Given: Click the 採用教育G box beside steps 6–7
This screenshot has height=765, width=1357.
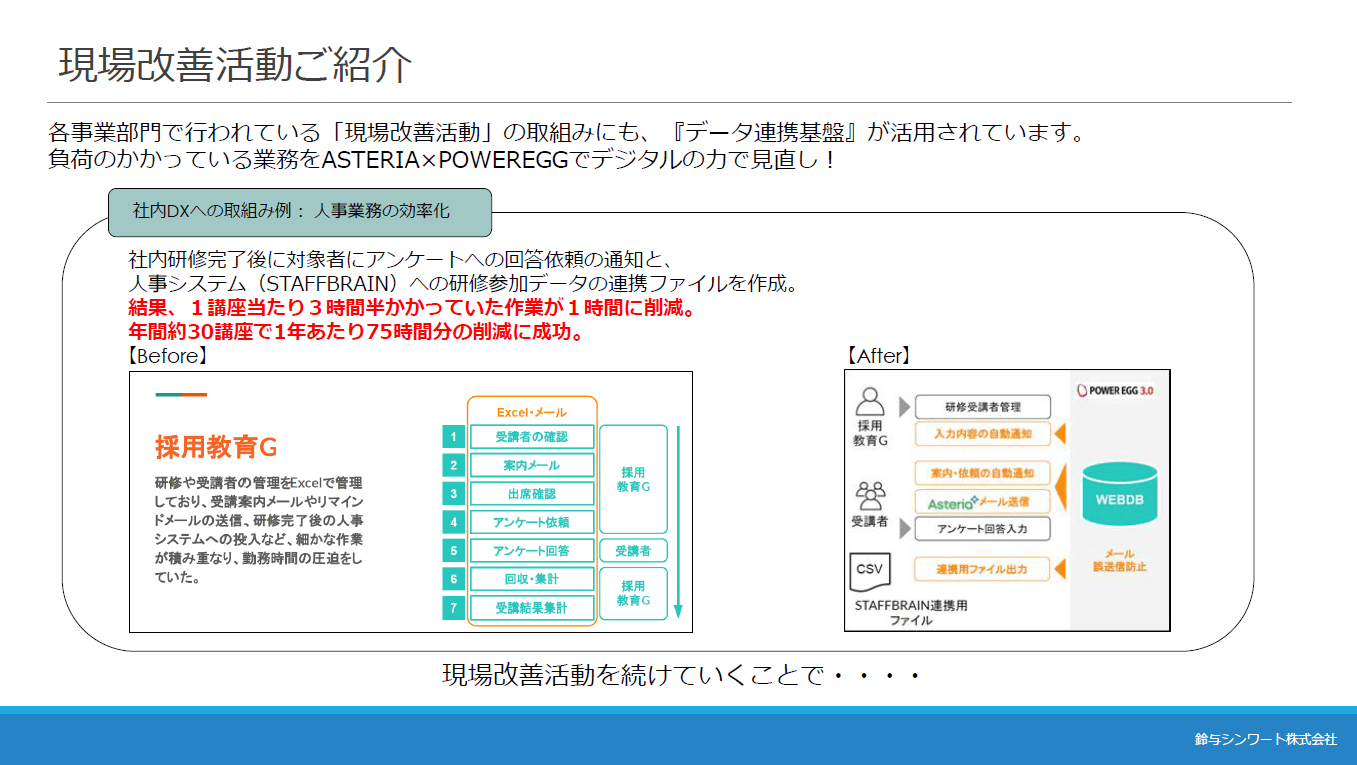Looking at the screenshot, I should [633, 593].
